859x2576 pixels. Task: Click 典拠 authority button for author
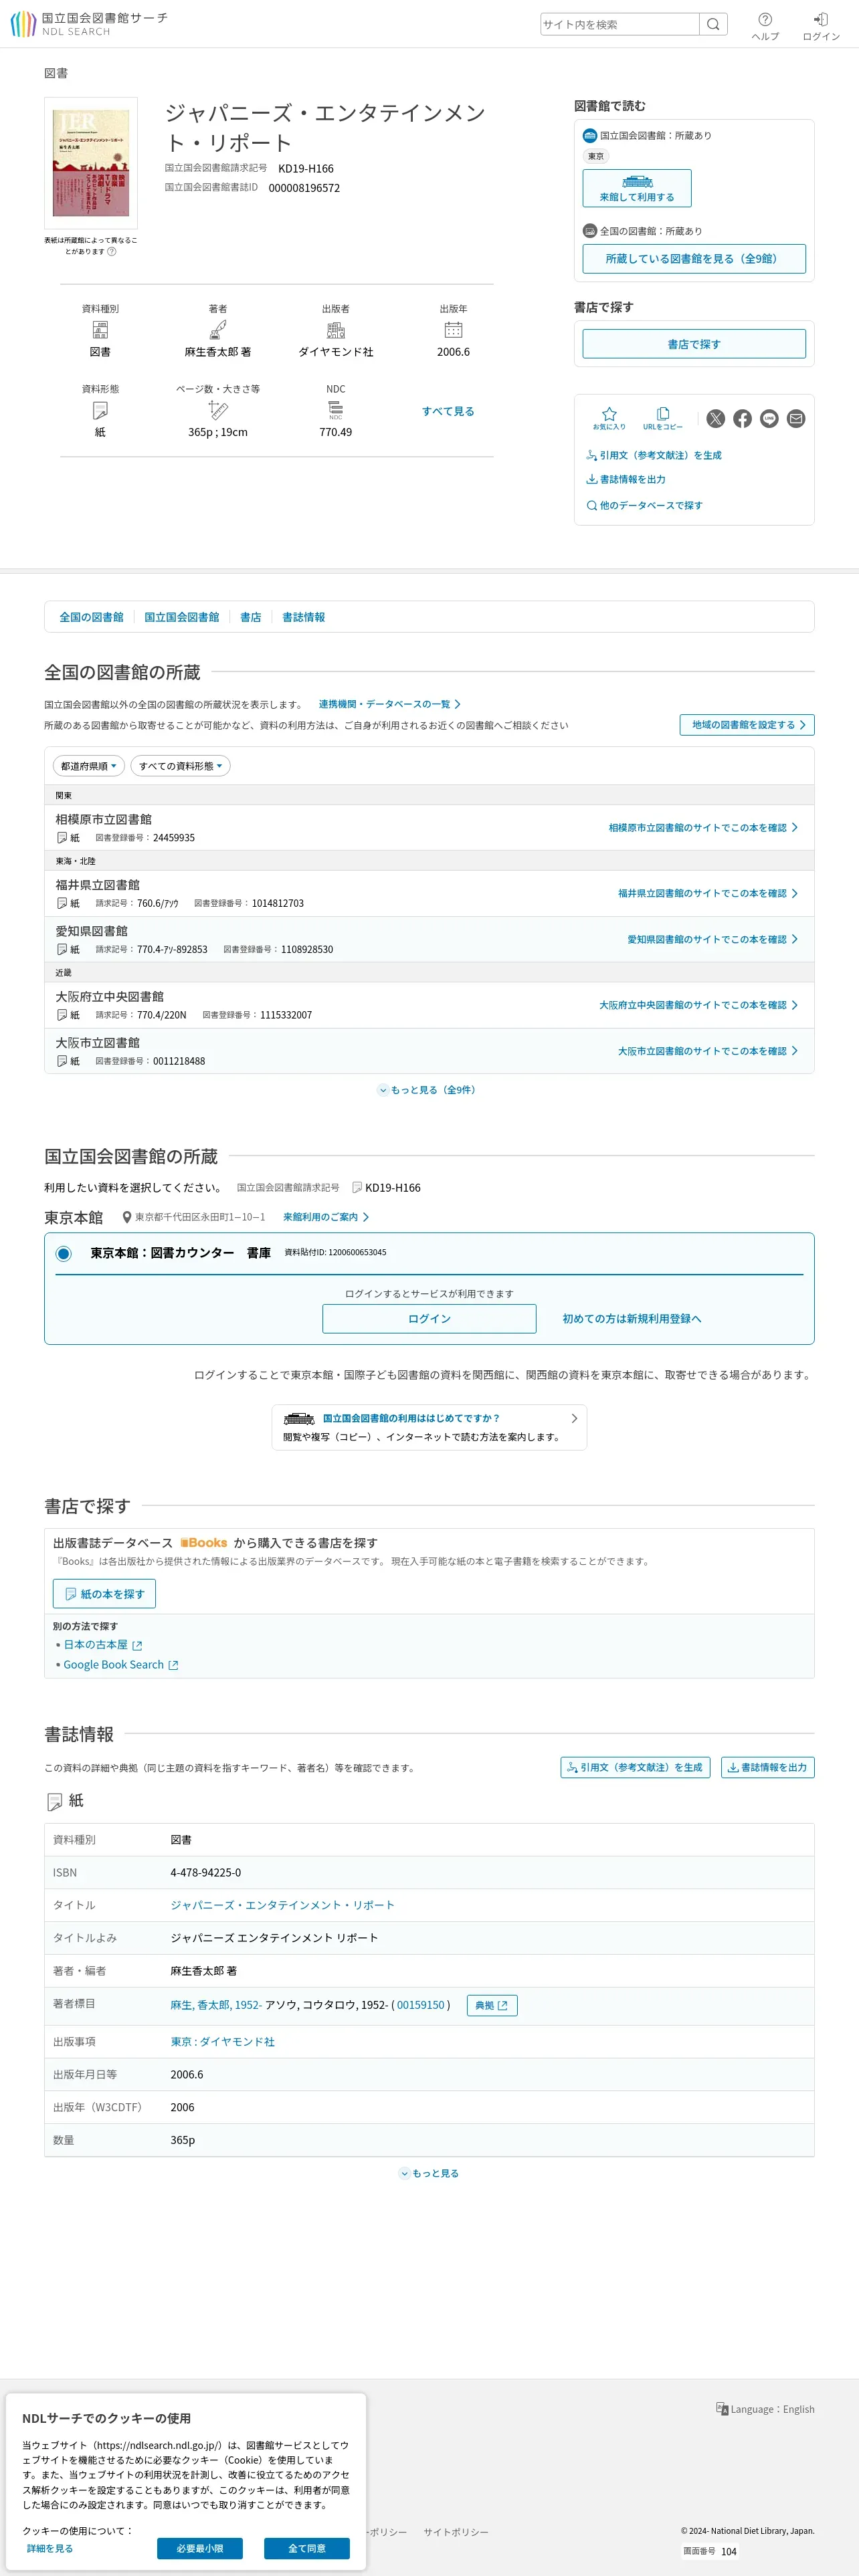point(492,2005)
